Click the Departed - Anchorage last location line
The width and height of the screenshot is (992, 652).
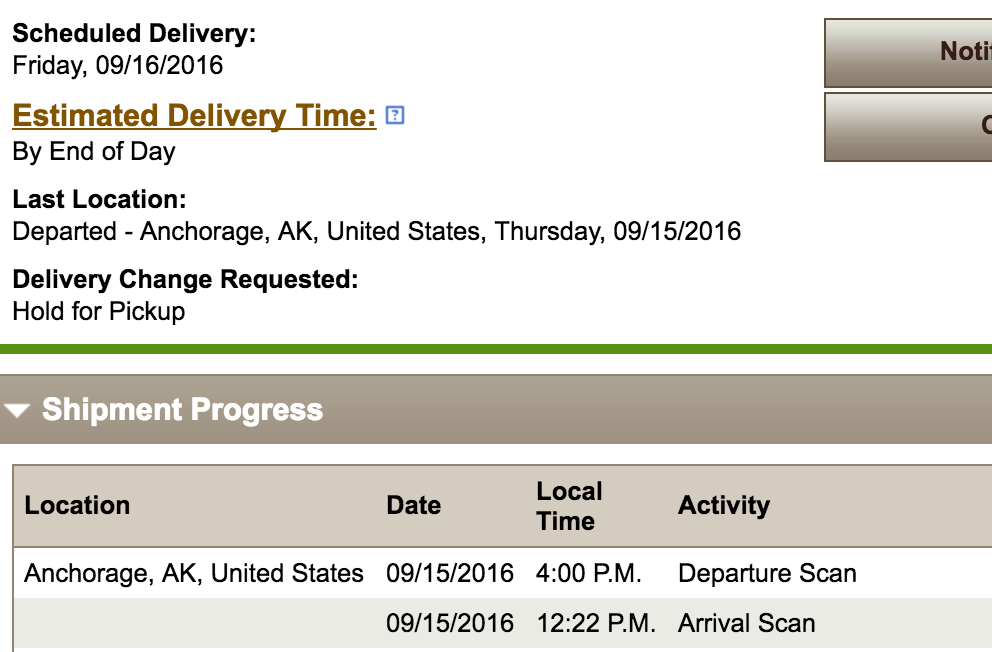point(376,232)
